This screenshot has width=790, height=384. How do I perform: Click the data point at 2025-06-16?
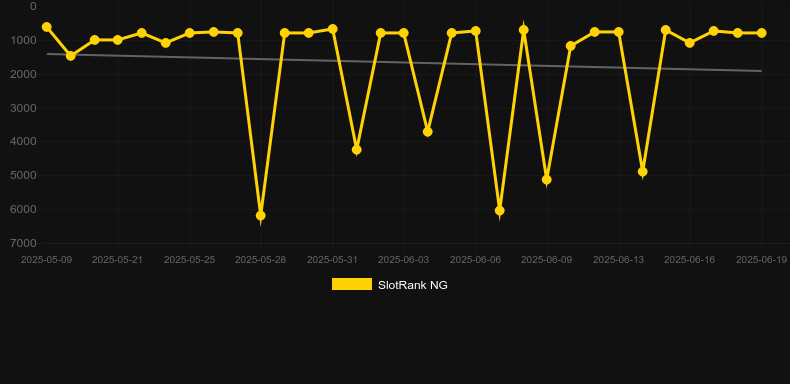690,43
